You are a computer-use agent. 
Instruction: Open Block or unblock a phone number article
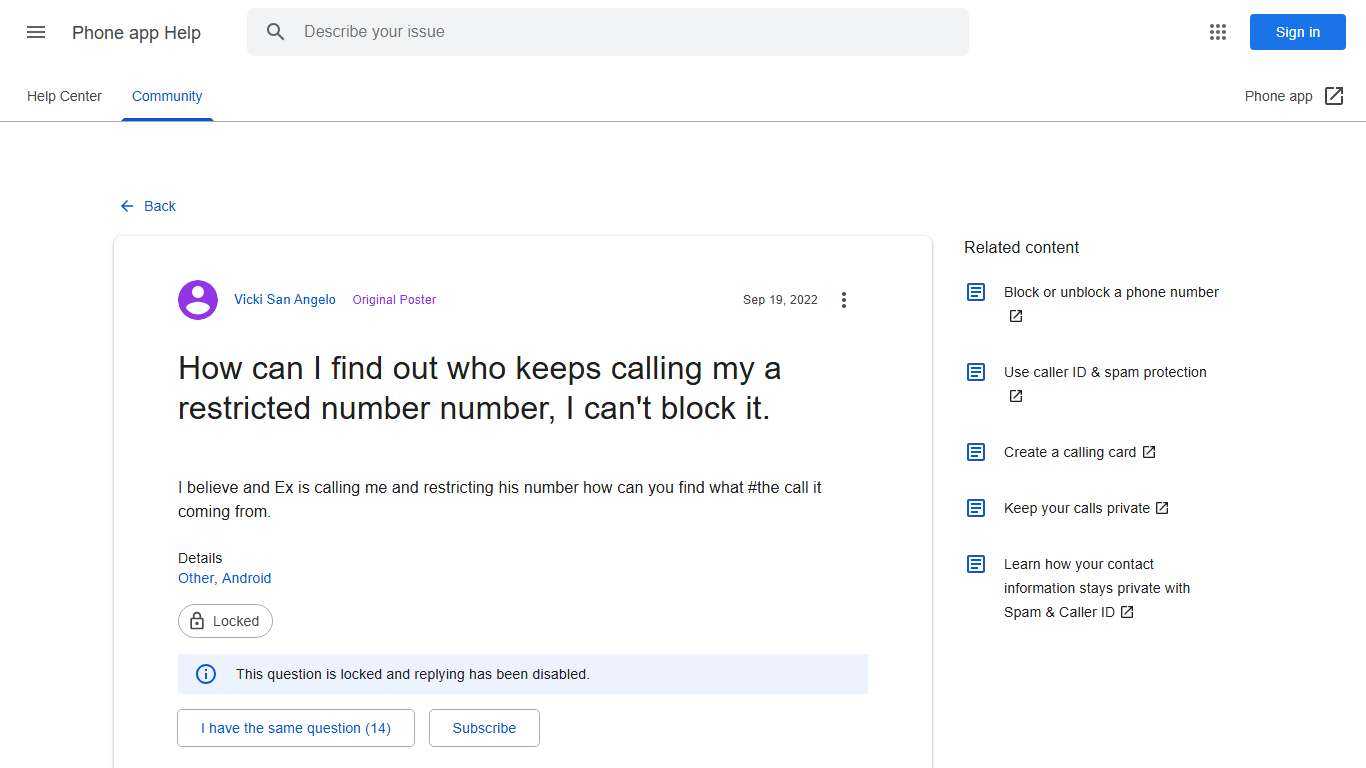[x=1111, y=292]
